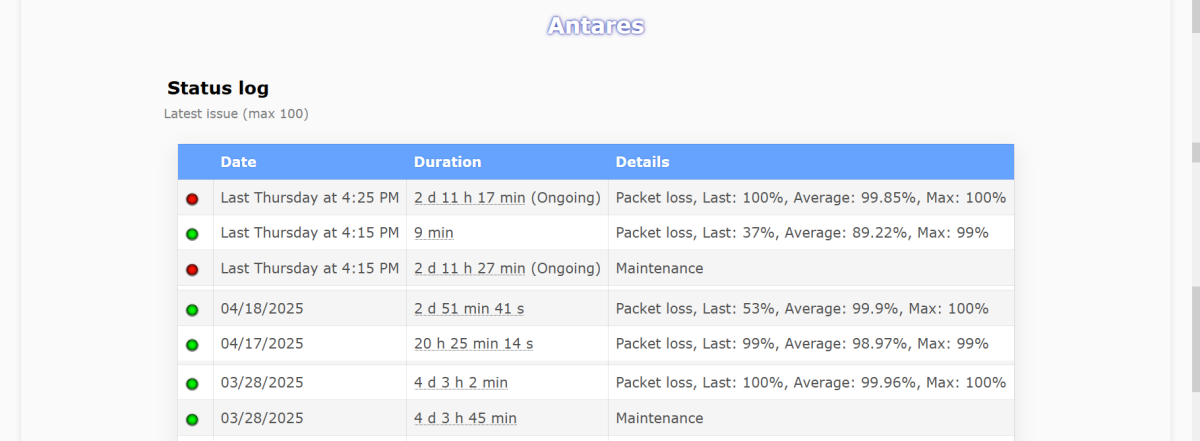
Task: Click the 04/18/2025 date cell
Action: pyautogui.click(x=310, y=308)
